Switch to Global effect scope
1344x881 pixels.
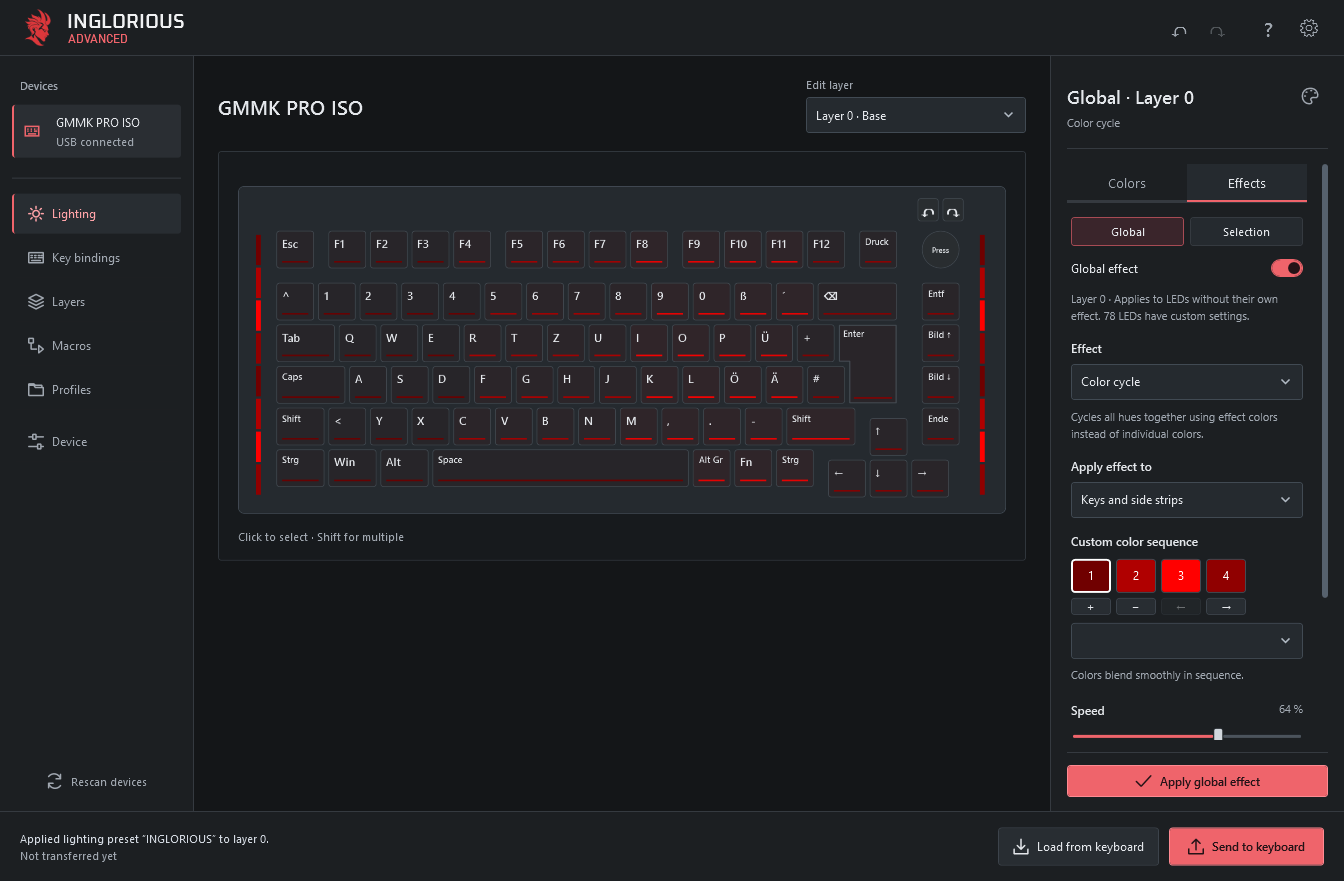point(1128,232)
